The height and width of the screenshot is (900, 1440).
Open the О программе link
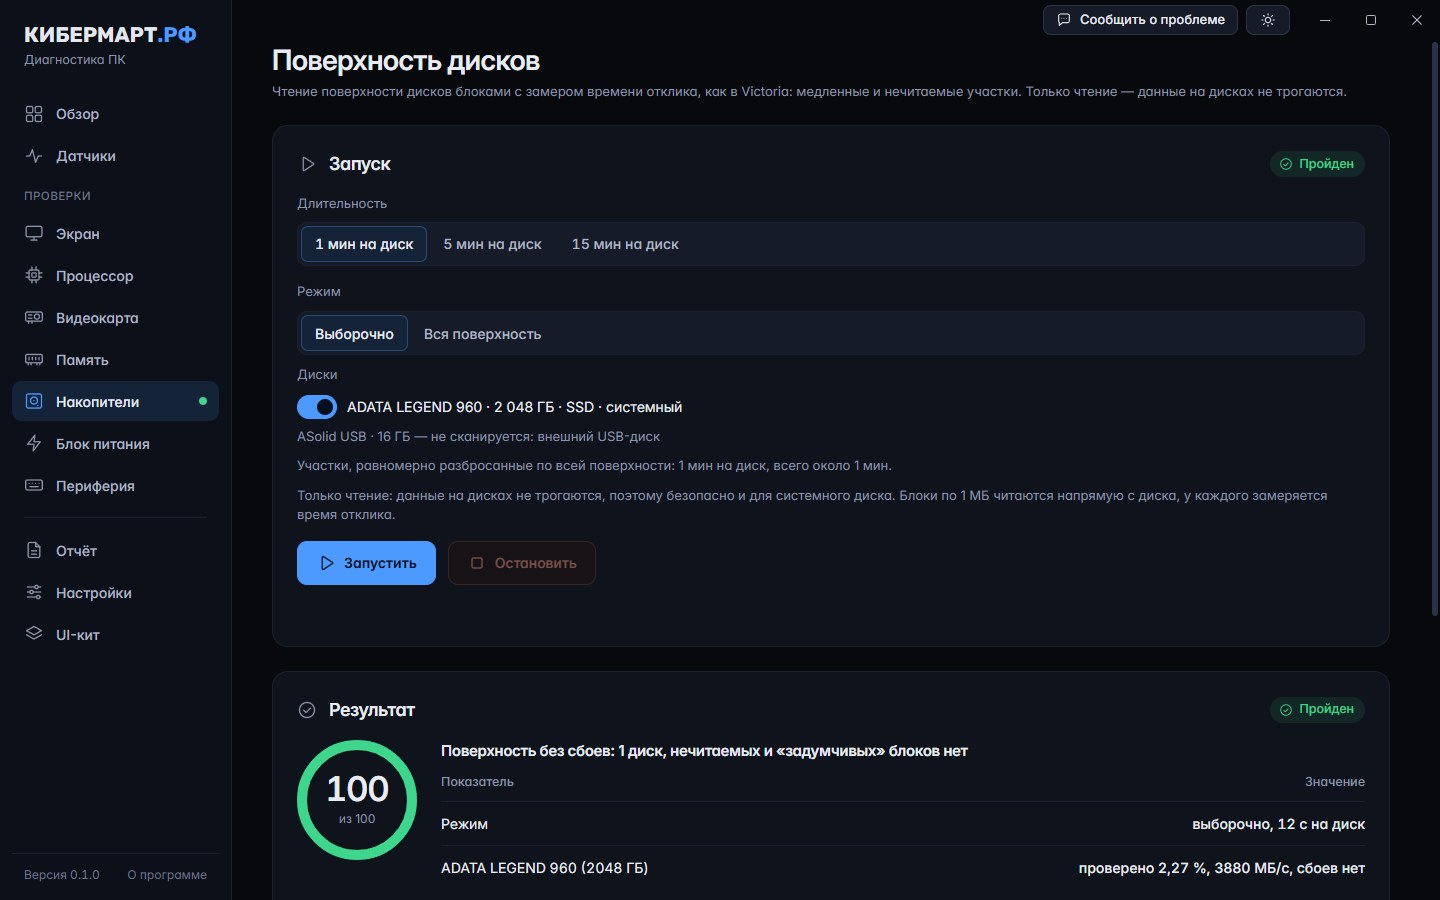pos(167,875)
